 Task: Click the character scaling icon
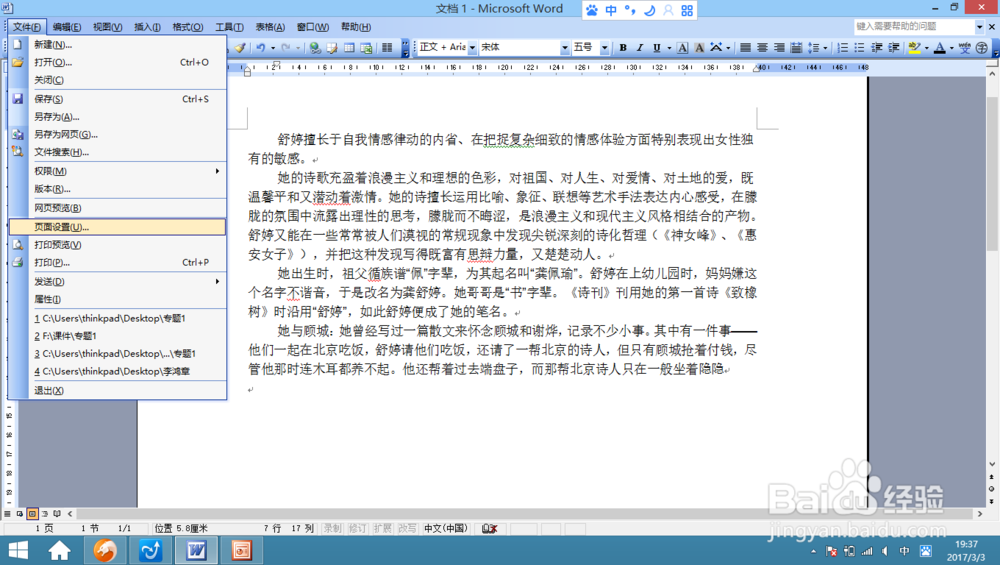click(716, 48)
